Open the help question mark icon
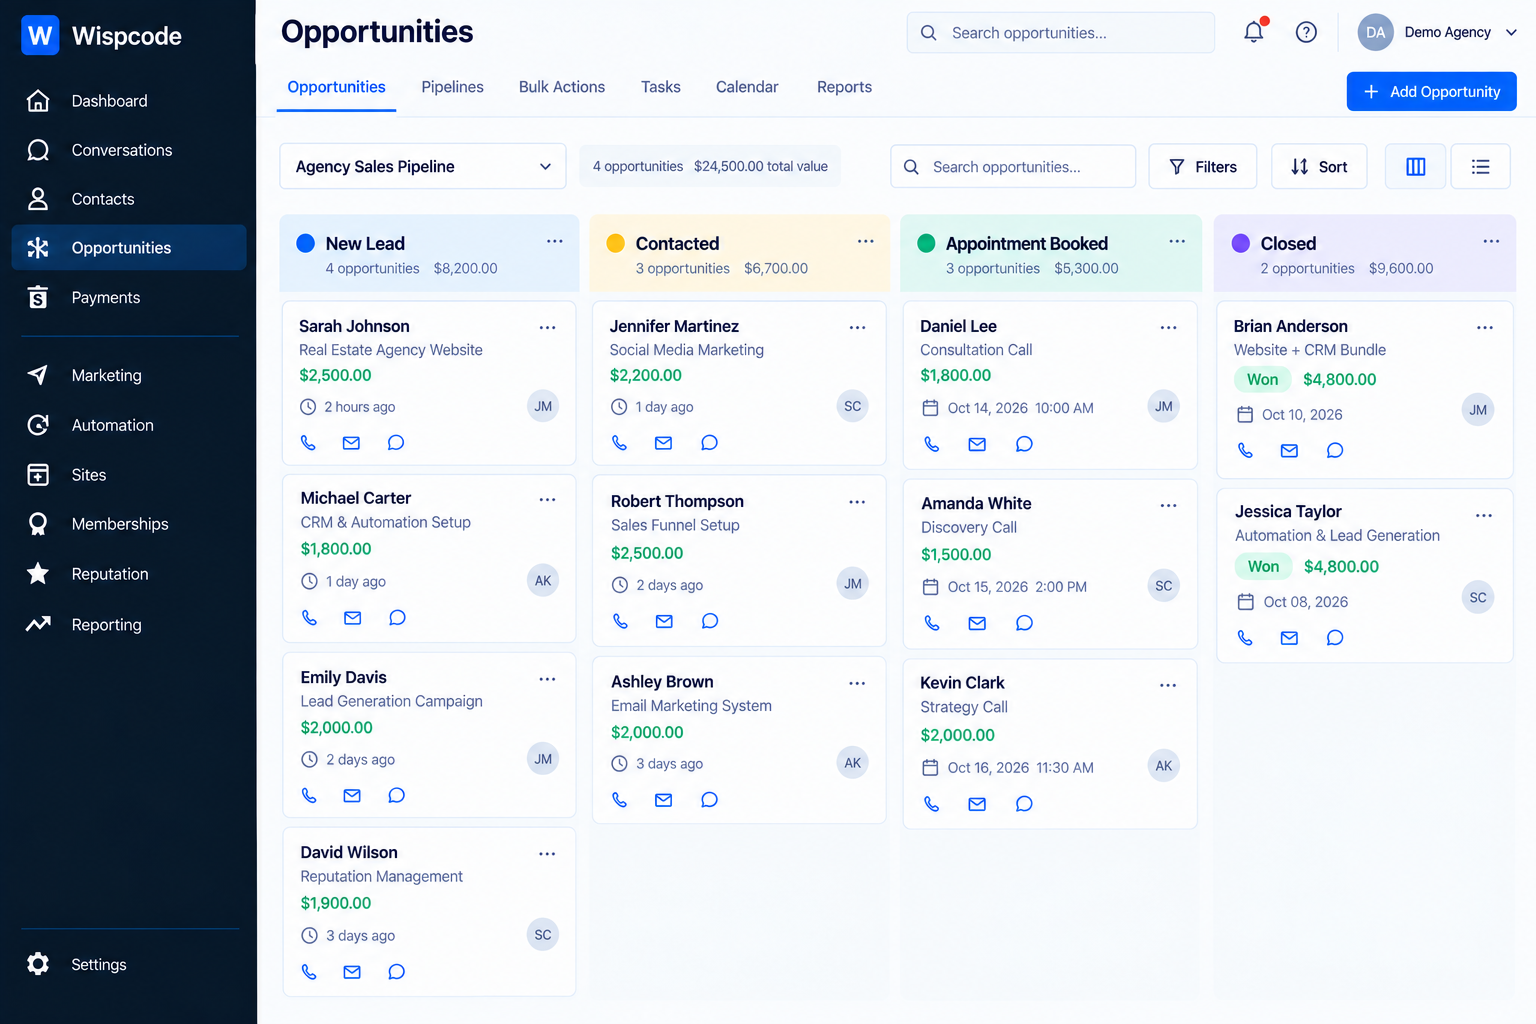 [1306, 32]
